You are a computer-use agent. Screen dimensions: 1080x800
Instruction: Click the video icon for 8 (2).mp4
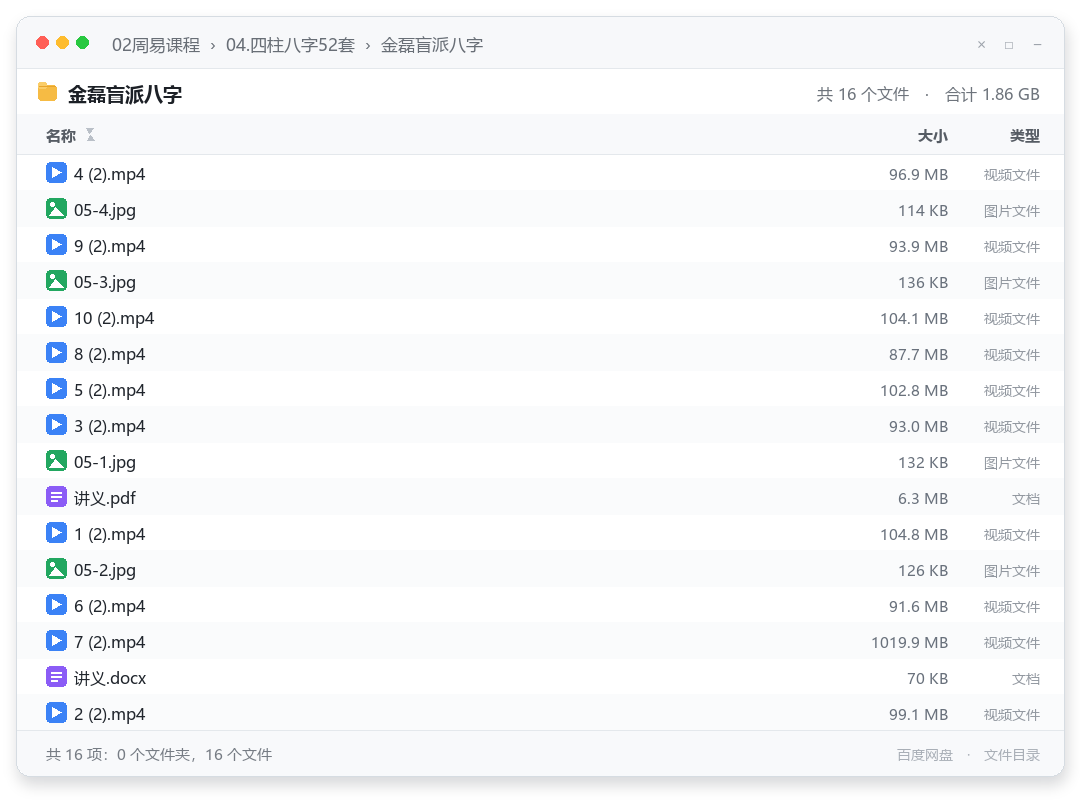point(56,353)
